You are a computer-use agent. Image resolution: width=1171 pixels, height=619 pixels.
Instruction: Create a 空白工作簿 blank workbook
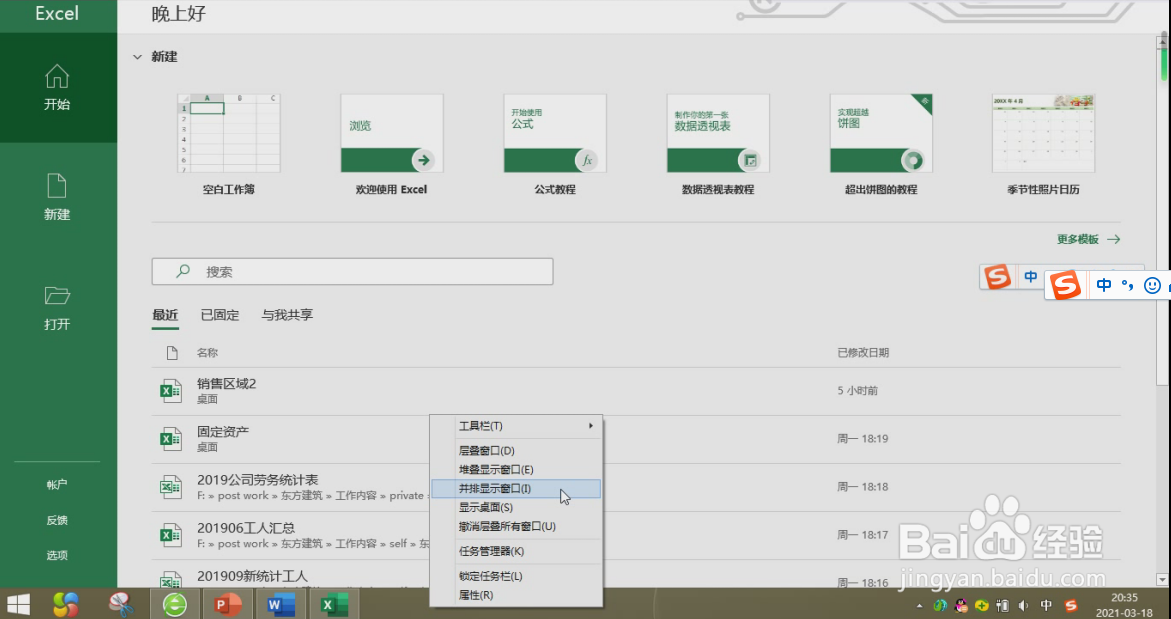[x=229, y=144]
